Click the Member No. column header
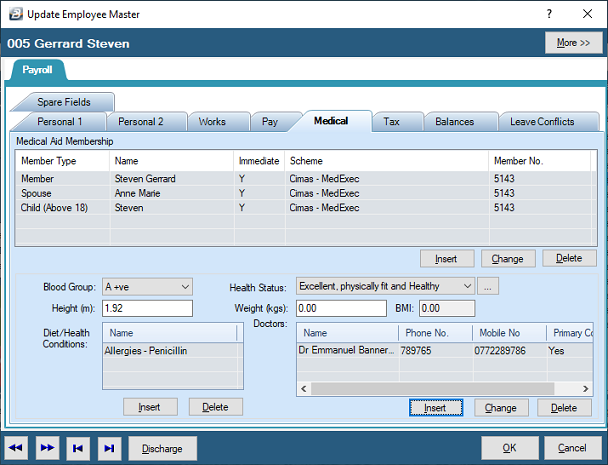The width and height of the screenshot is (608, 465). tap(540, 161)
